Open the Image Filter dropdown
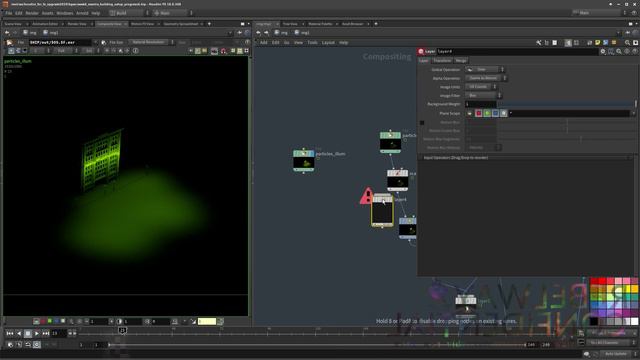The width and height of the screenshot is (640, 360). (483, 95)
